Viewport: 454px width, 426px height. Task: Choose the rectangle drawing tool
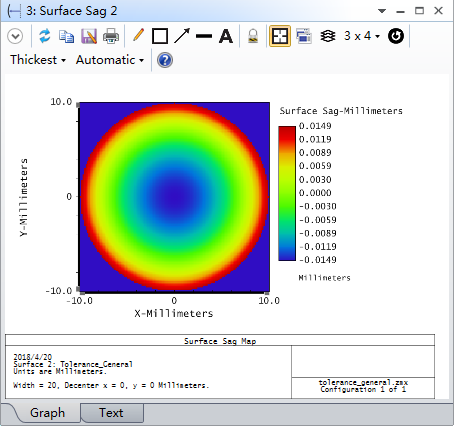point(160,36)
